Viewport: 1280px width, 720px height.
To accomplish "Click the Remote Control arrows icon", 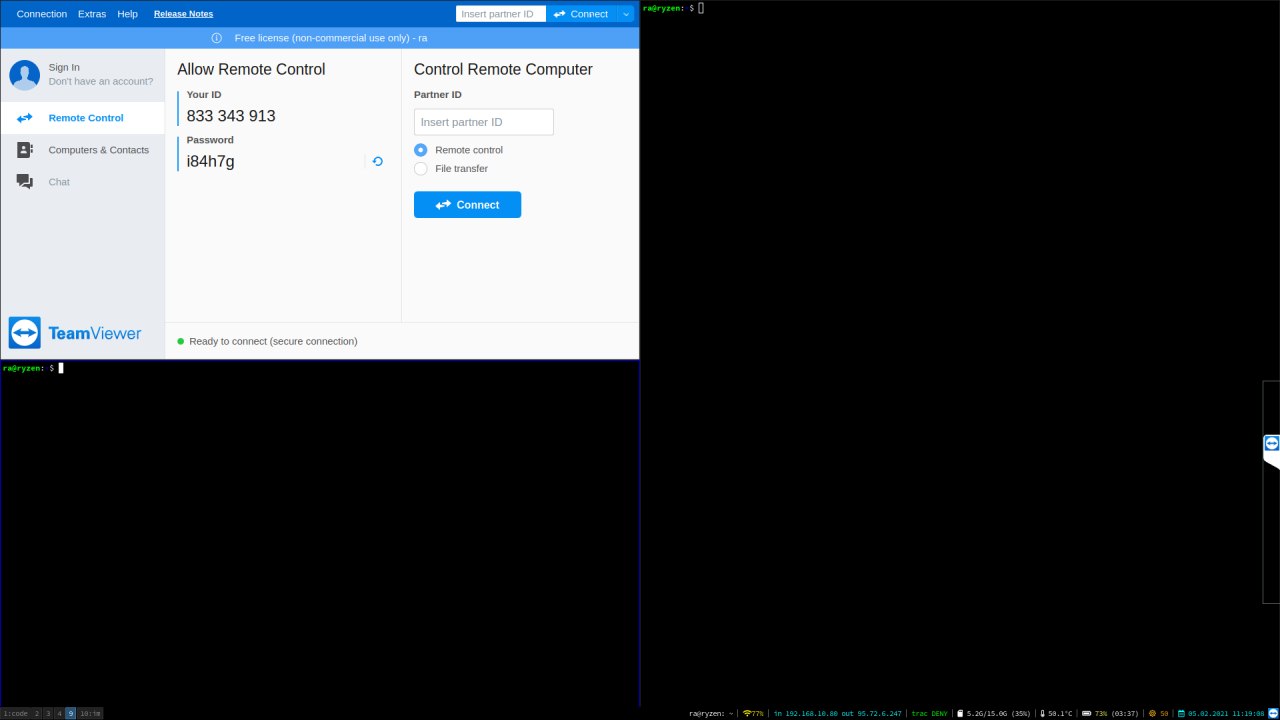I will [x=25, y=118].
